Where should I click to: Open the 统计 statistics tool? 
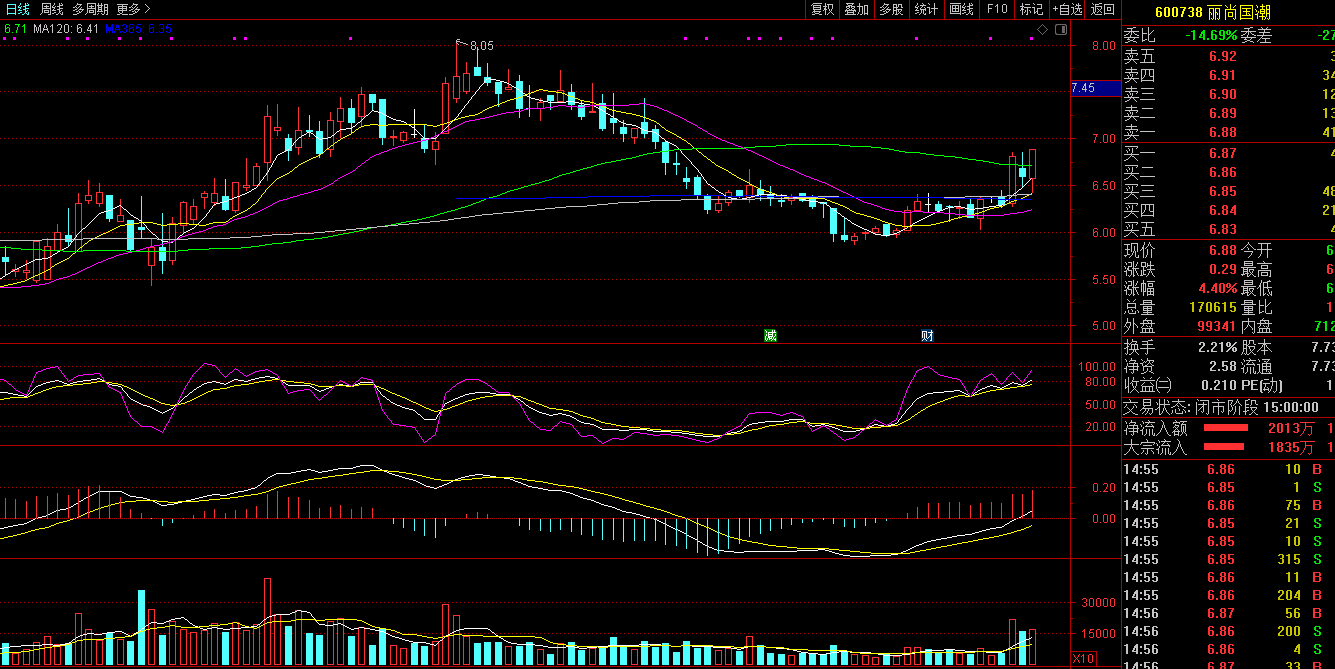click(x=926, y=9)
